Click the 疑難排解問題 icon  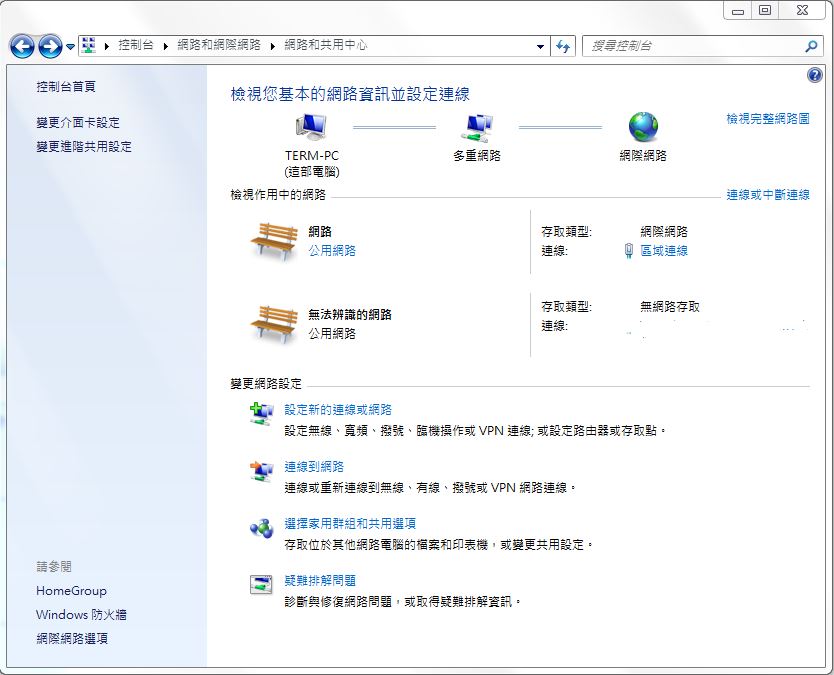tap(261, 585)
